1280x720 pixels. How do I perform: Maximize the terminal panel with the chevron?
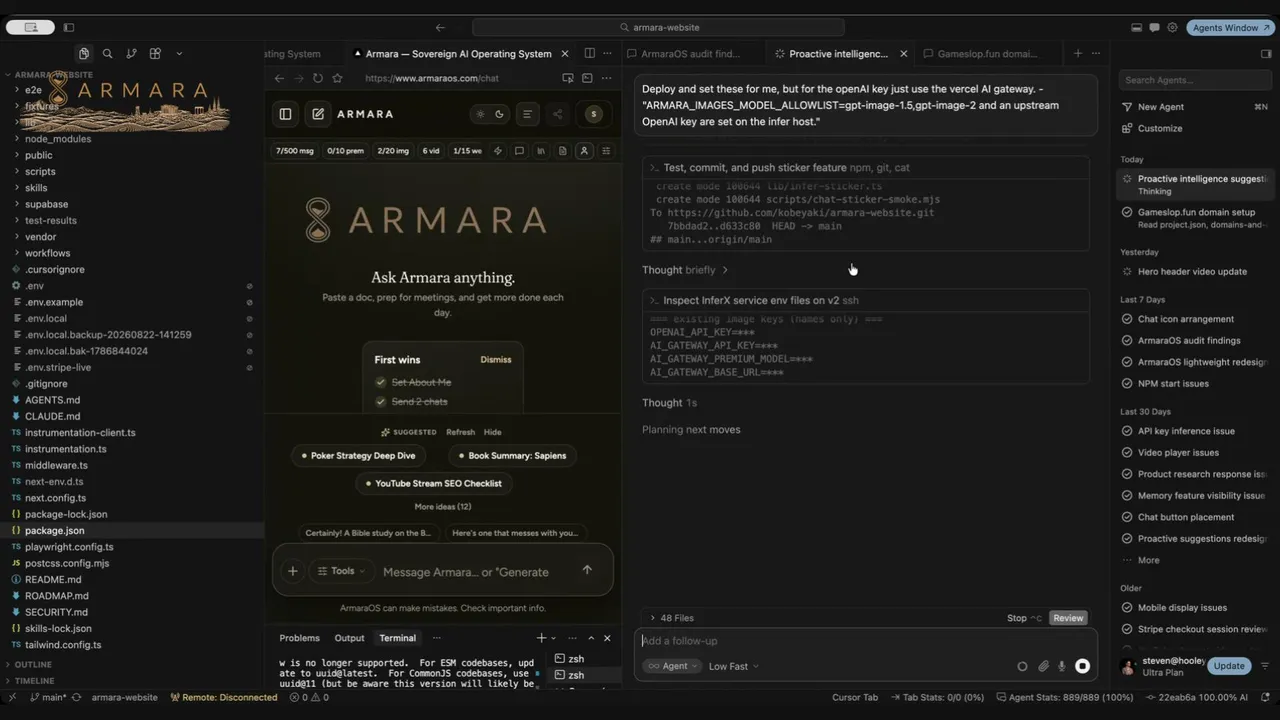pos(591,638)
